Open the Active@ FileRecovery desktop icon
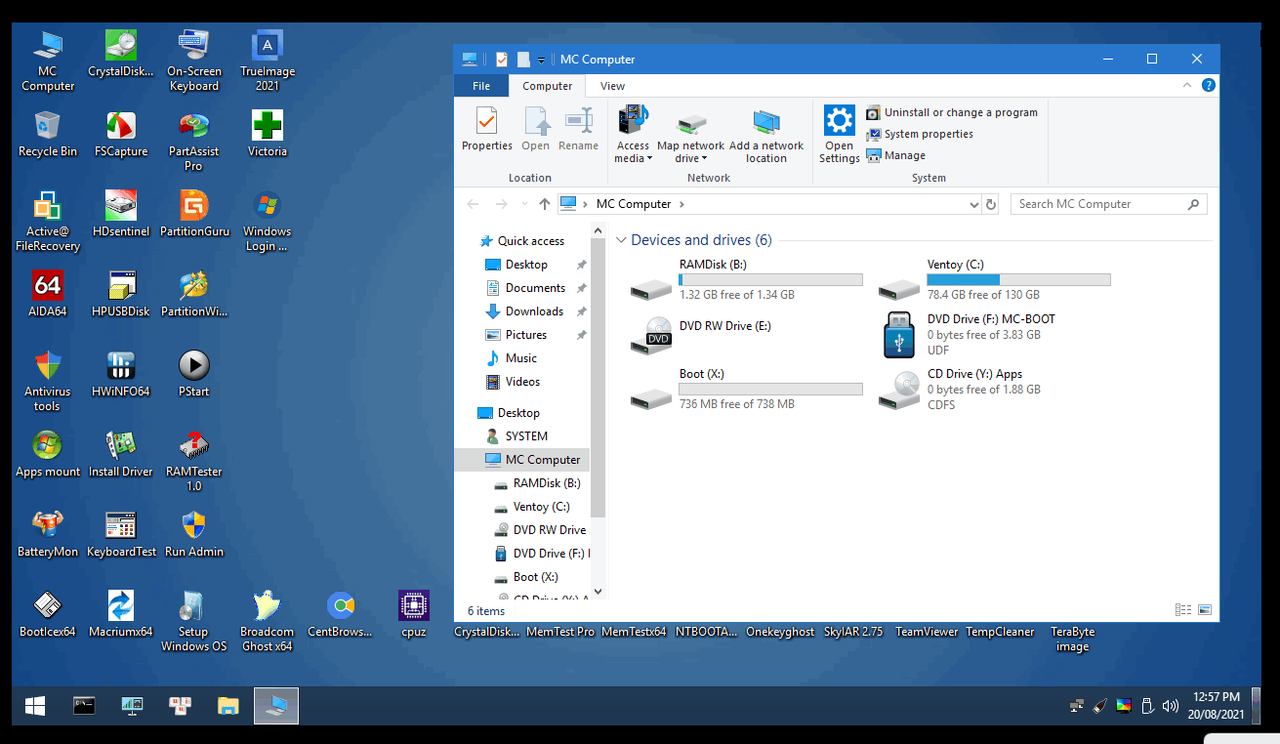The image size is (1280, 744). [x=47, y=220]
